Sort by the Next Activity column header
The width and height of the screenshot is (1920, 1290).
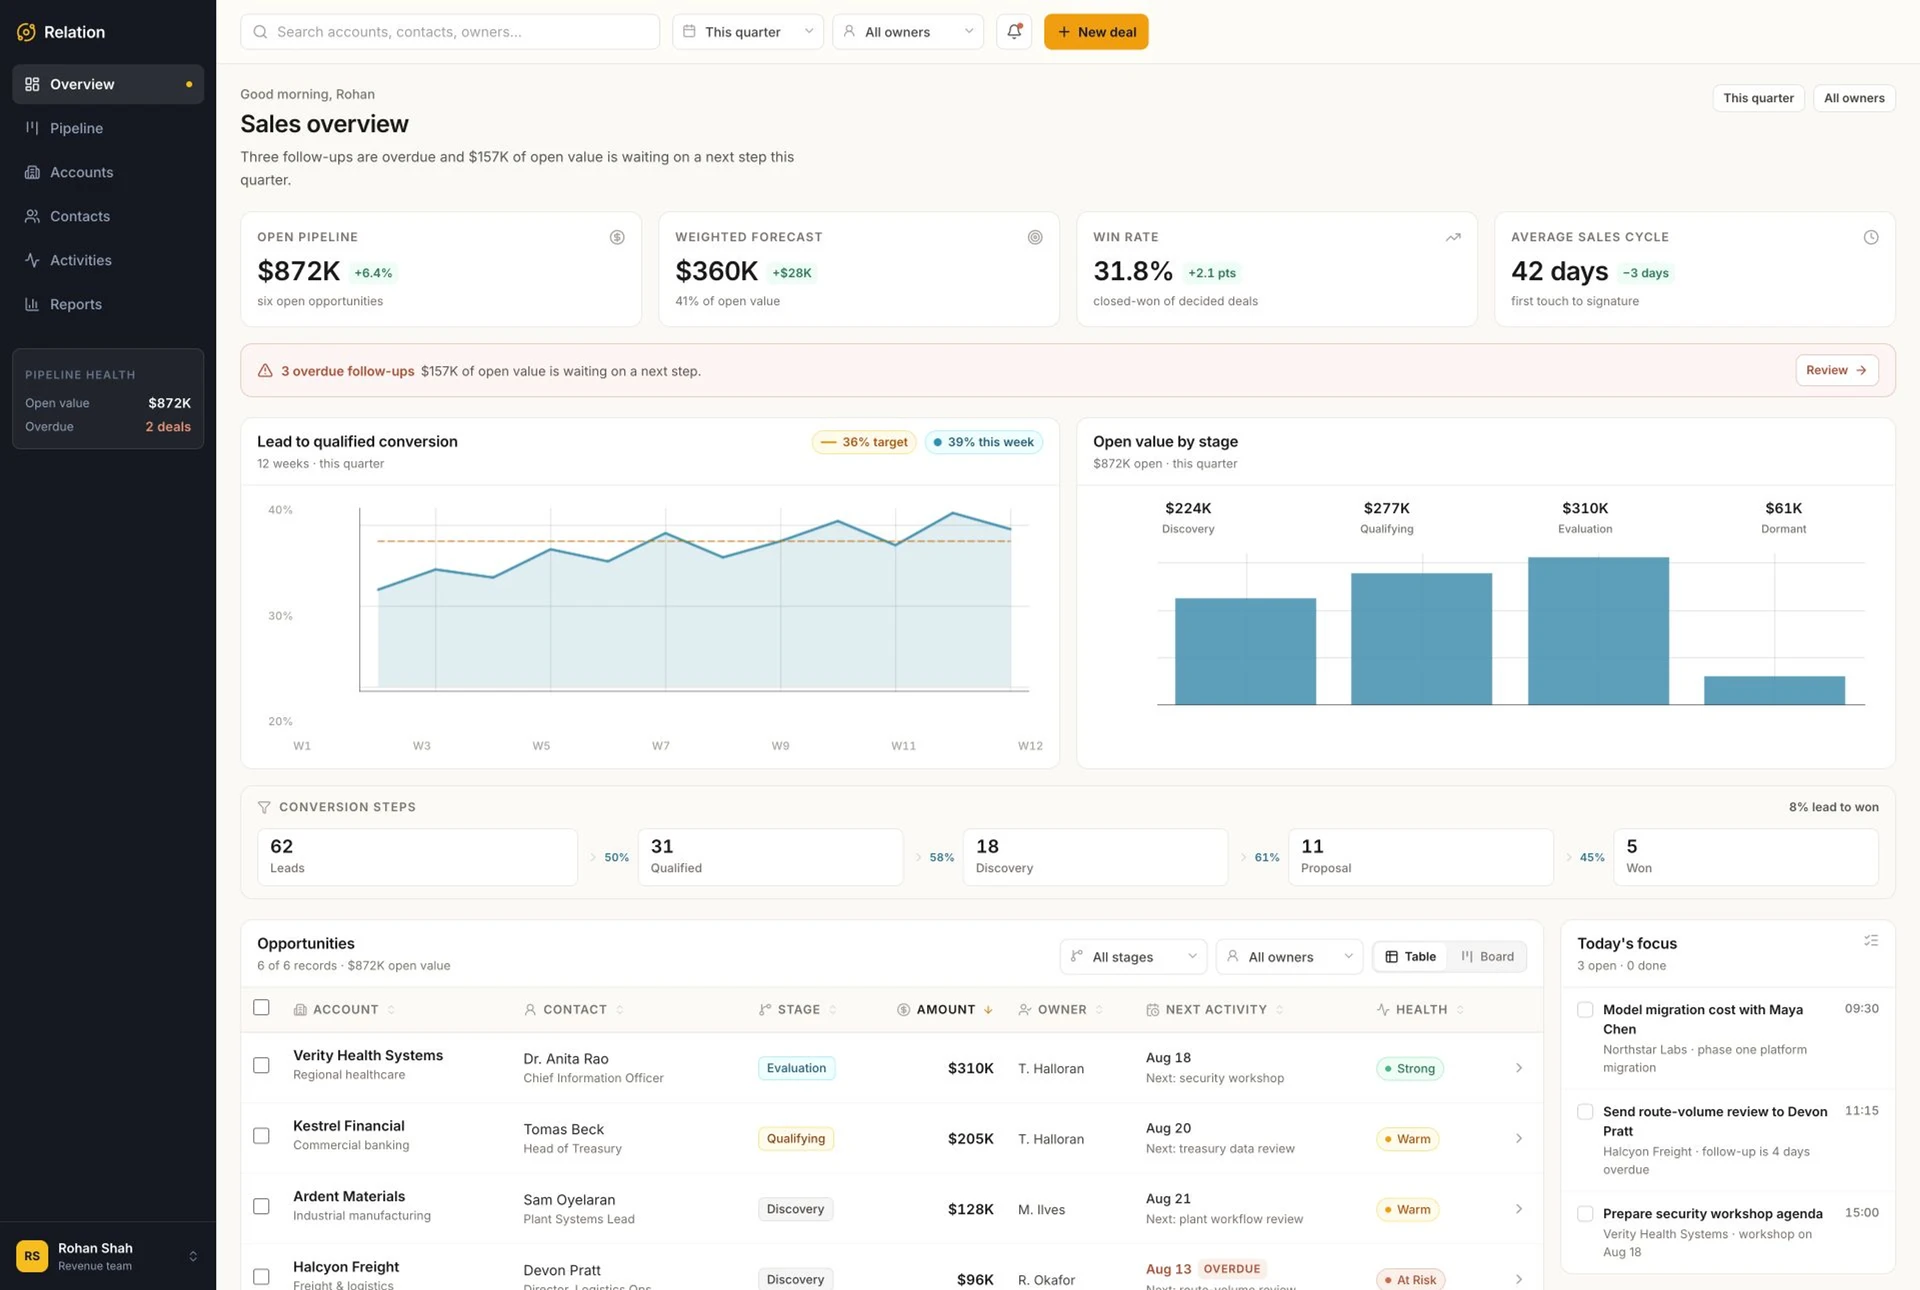click(1215, 1010)
